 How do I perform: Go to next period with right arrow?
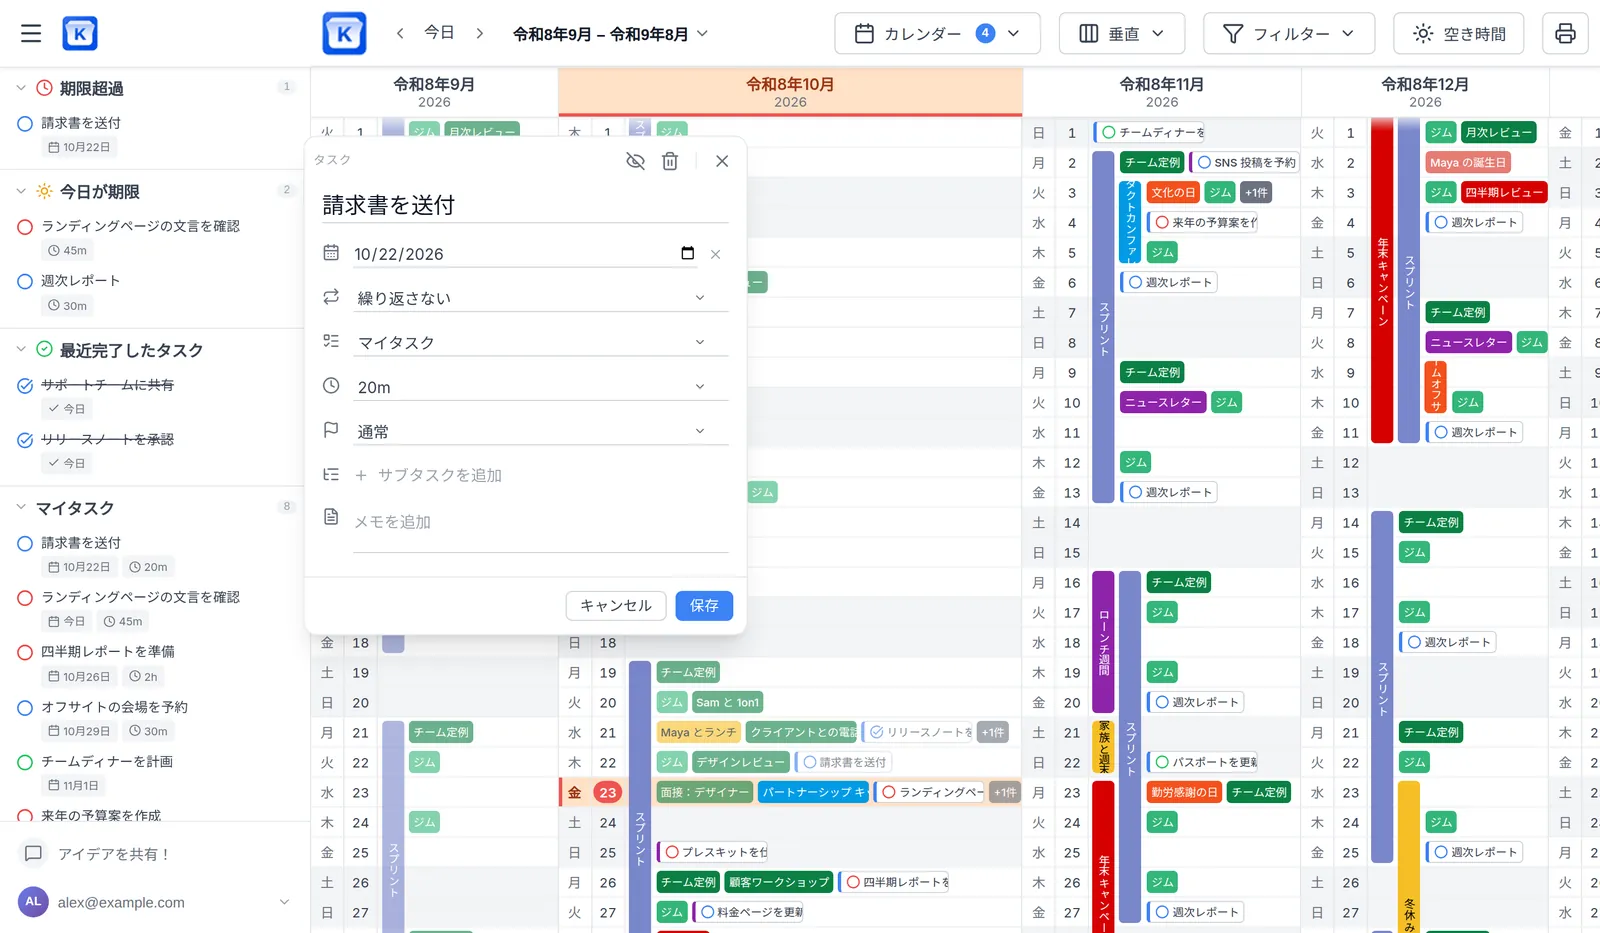(480, 33)
